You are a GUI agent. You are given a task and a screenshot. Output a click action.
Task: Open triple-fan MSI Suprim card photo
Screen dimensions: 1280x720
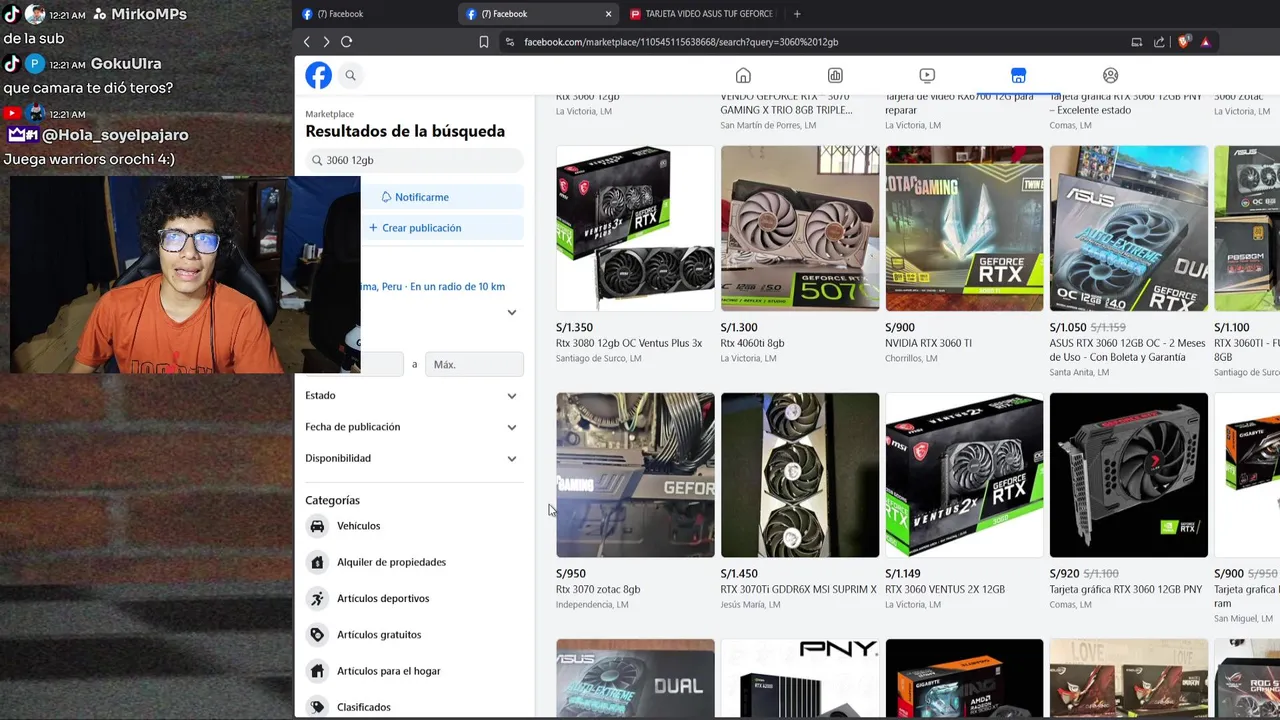[800, 475]
